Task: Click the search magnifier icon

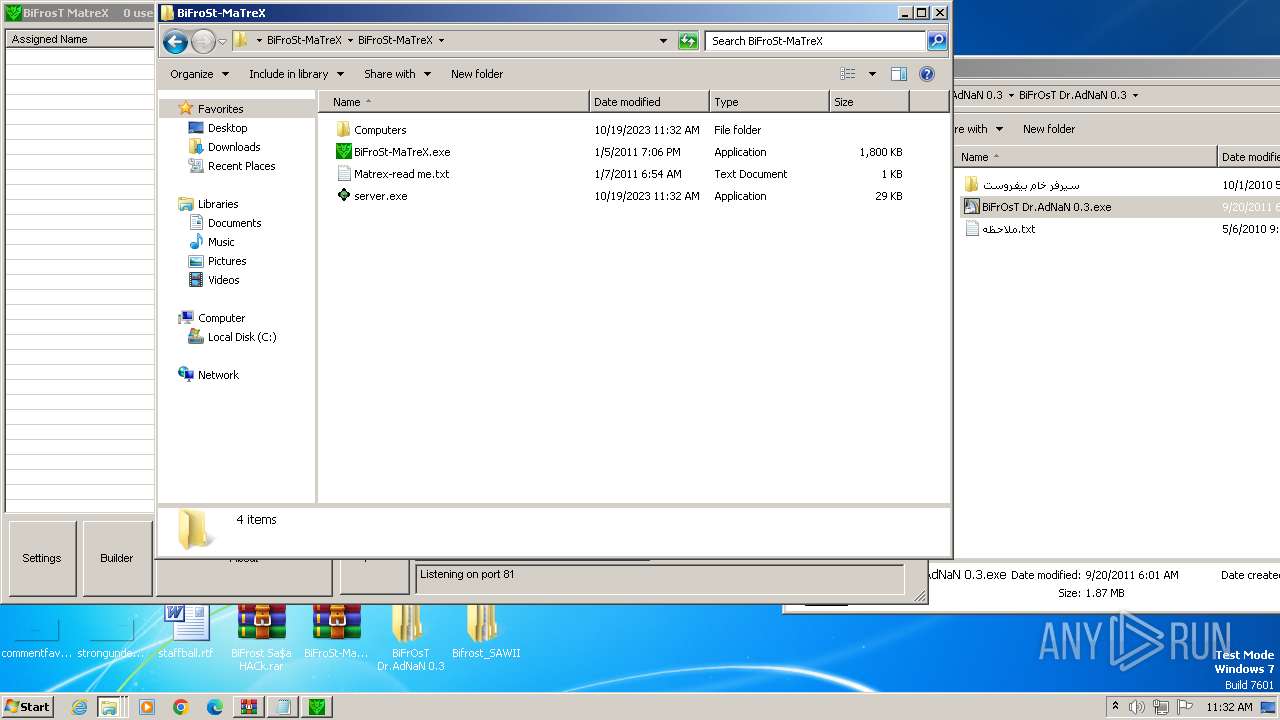Action: pyautogui.click(x=937, y=41)
